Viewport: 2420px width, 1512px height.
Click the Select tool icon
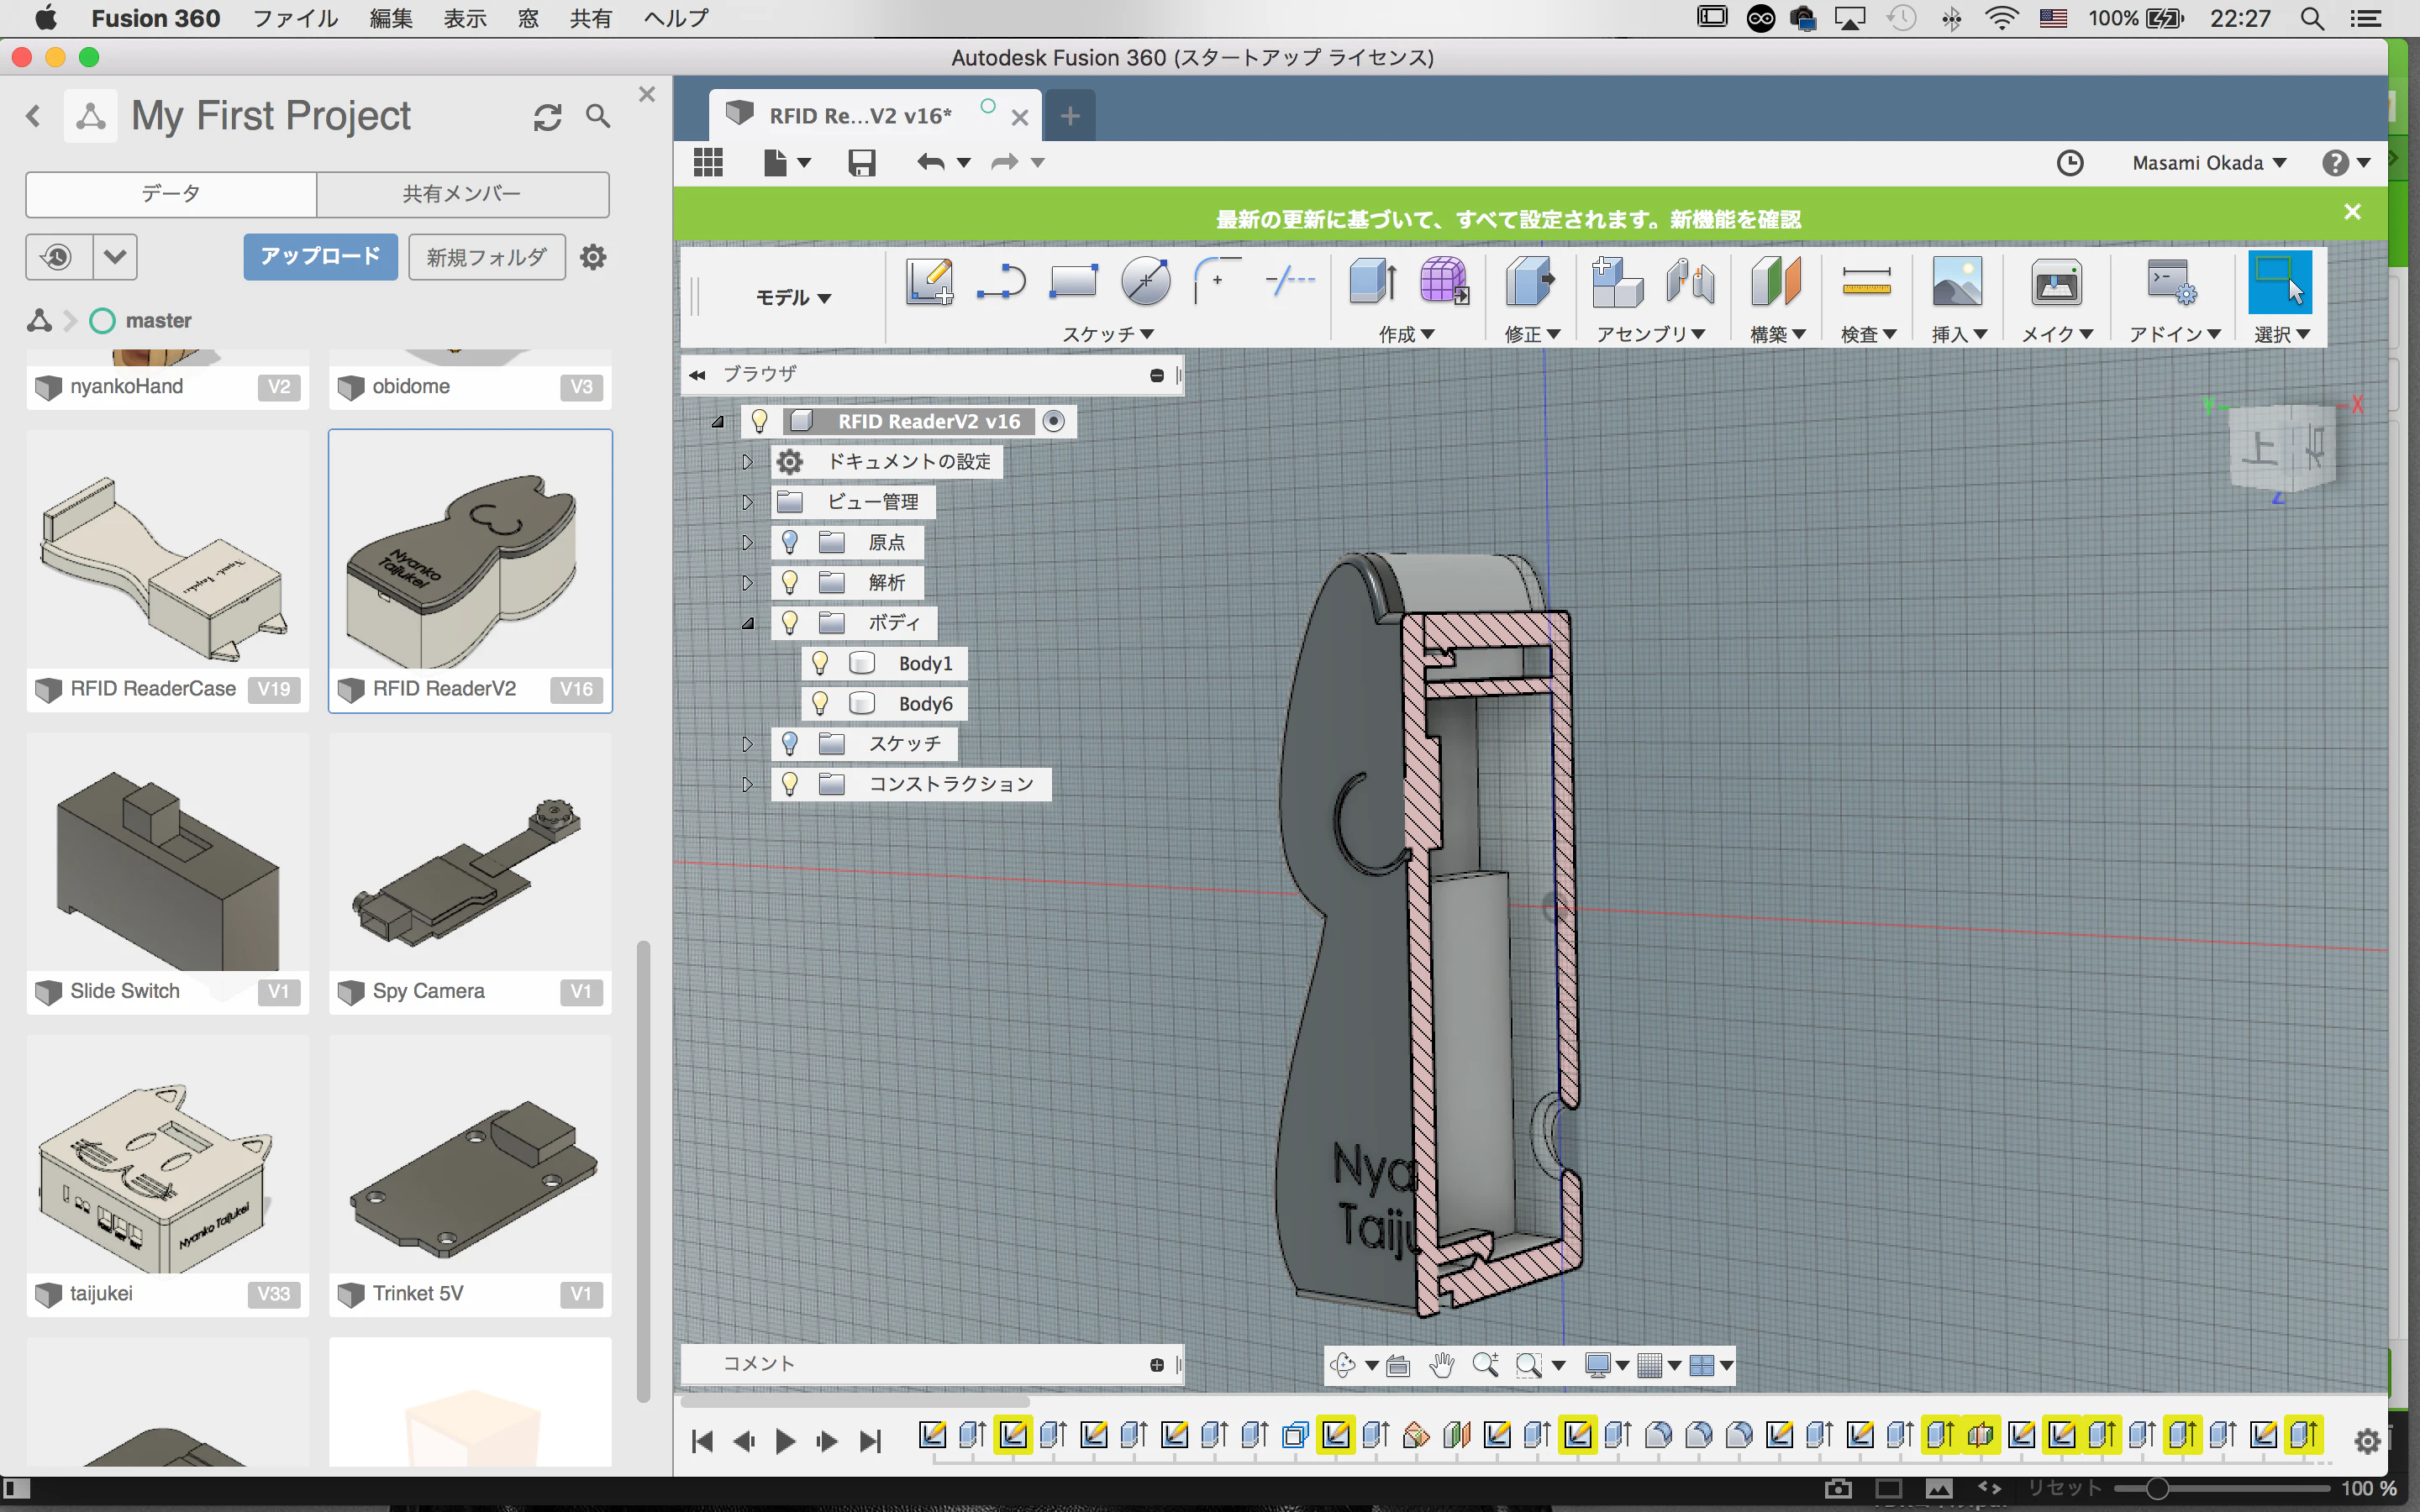2280,281
